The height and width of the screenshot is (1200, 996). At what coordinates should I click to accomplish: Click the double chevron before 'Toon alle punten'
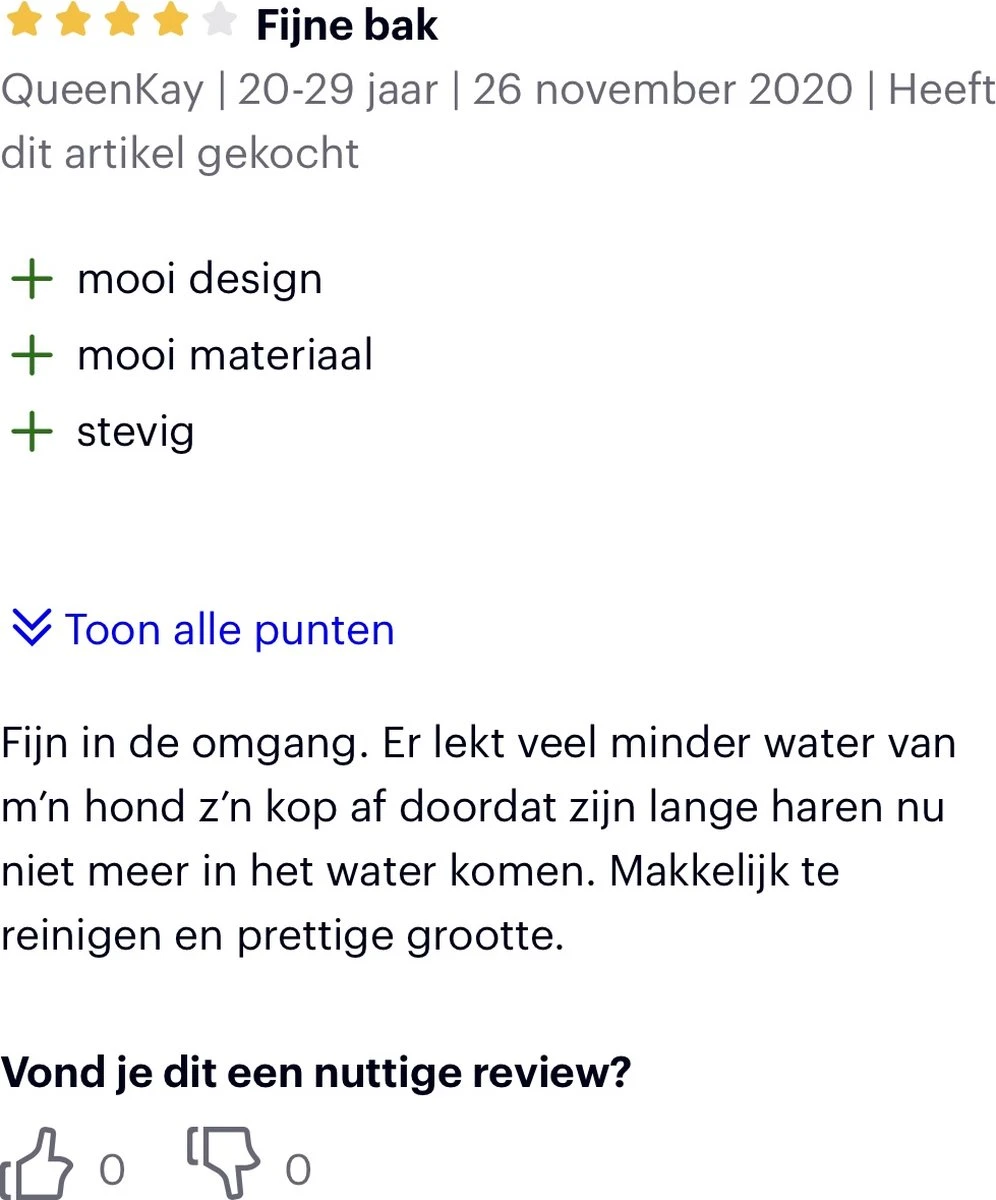tap(30, 628)
